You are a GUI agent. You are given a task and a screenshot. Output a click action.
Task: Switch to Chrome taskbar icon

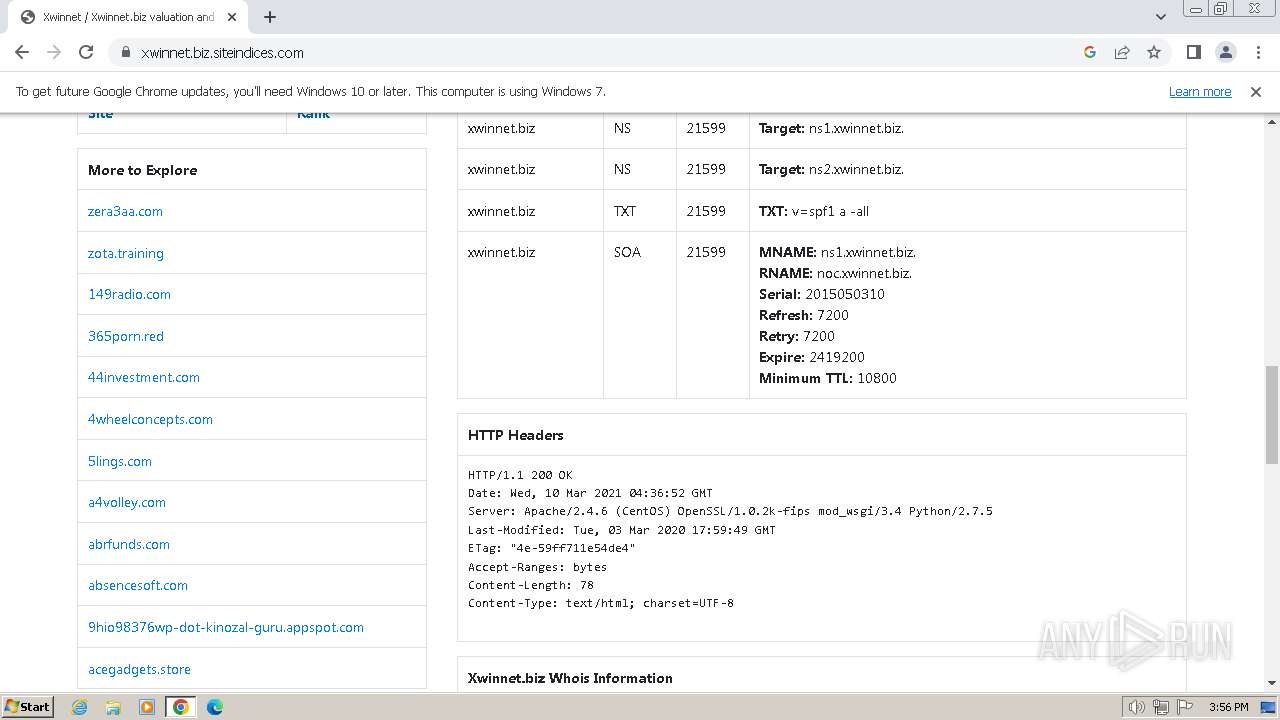pos(181,707)
